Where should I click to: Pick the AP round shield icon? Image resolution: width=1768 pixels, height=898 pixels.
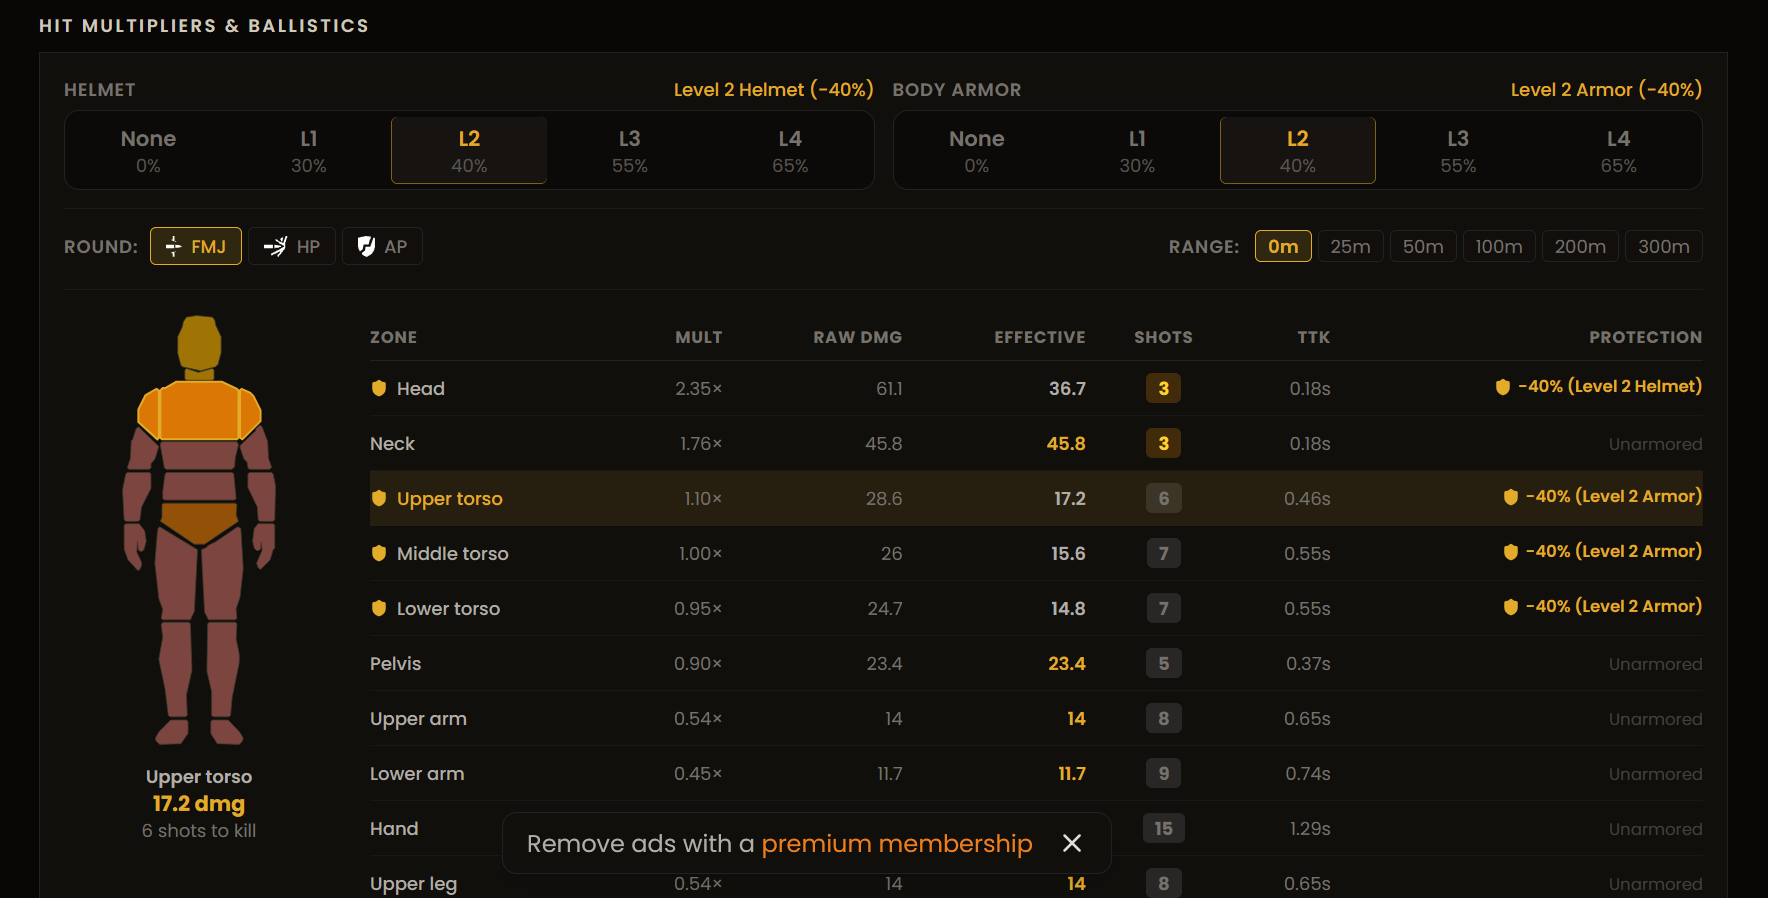pyautogui.click(x=366, y=246)
